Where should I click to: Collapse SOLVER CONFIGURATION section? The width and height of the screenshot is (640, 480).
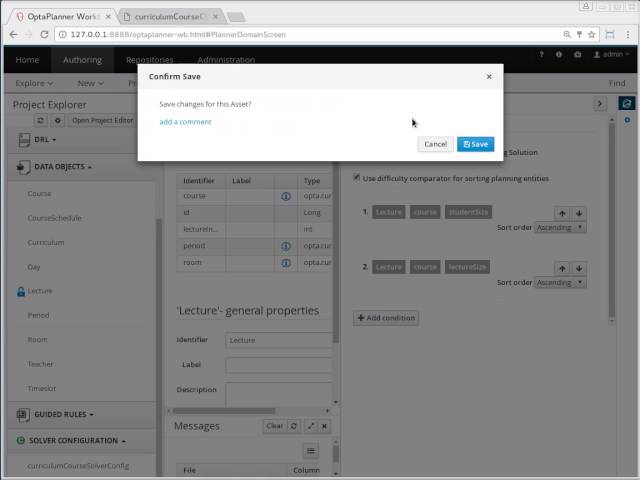77,441
